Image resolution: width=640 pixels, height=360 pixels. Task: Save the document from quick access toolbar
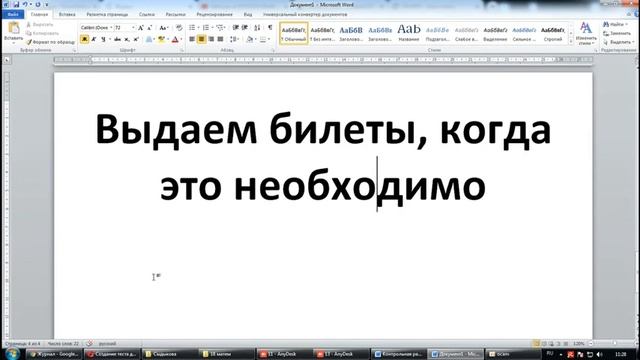click(x=16, y=4)
